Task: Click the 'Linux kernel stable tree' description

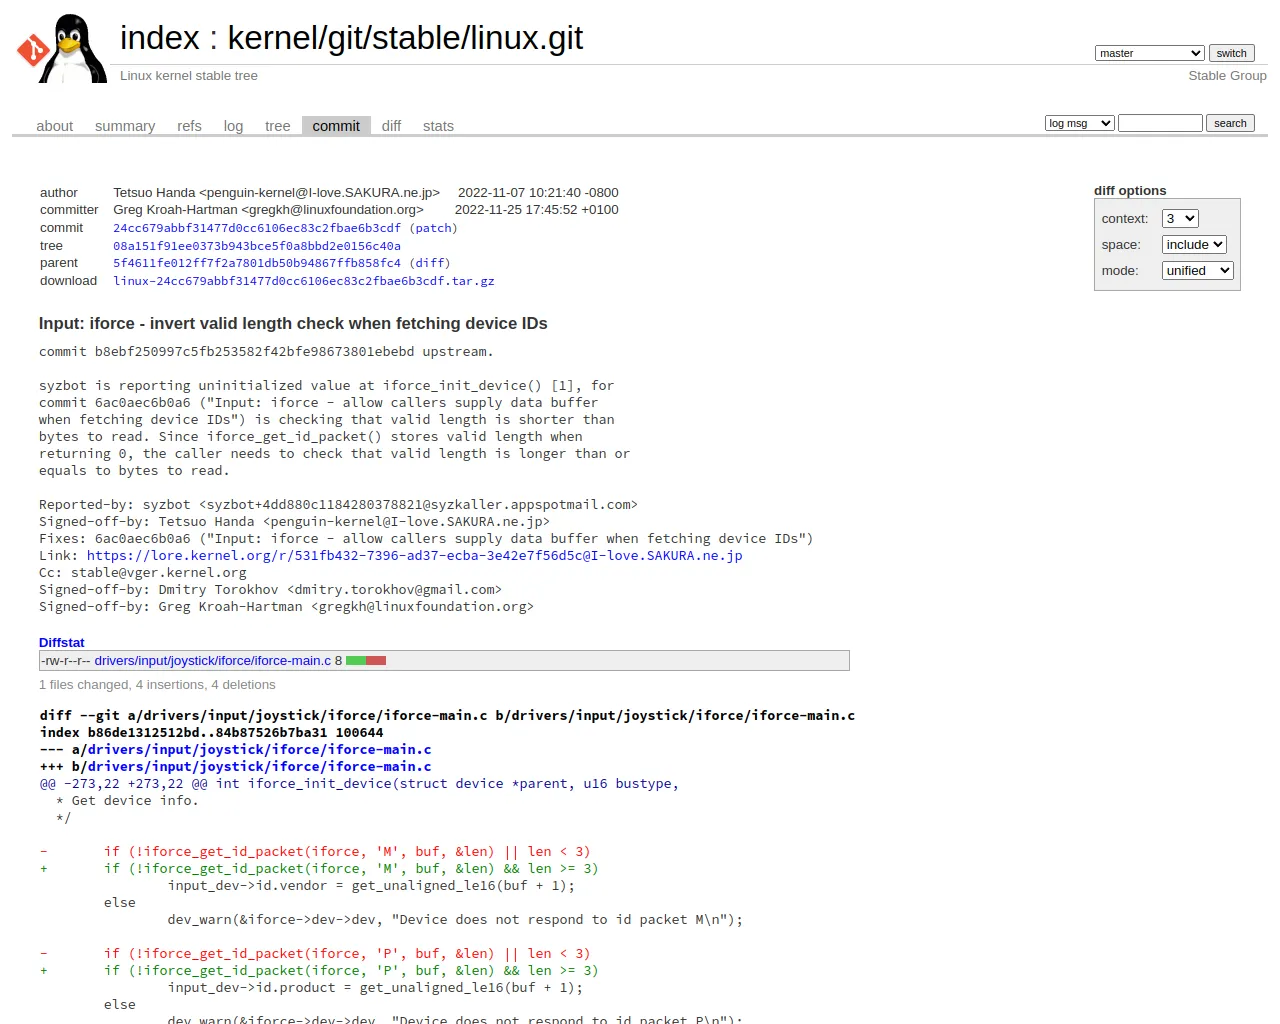Action: pyautogui.click(x=189, y=76)
